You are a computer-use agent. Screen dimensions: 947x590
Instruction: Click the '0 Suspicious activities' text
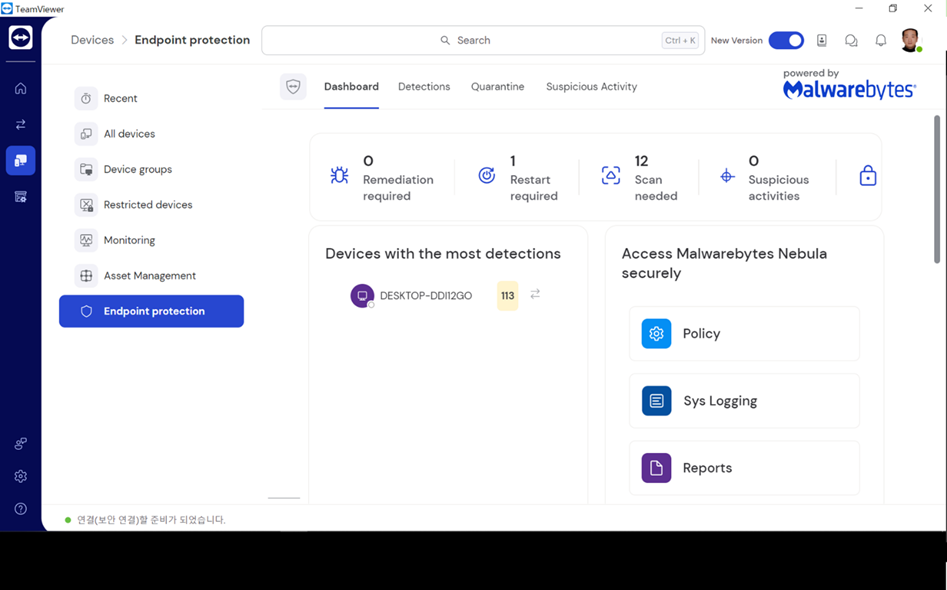tap(778, 178)
